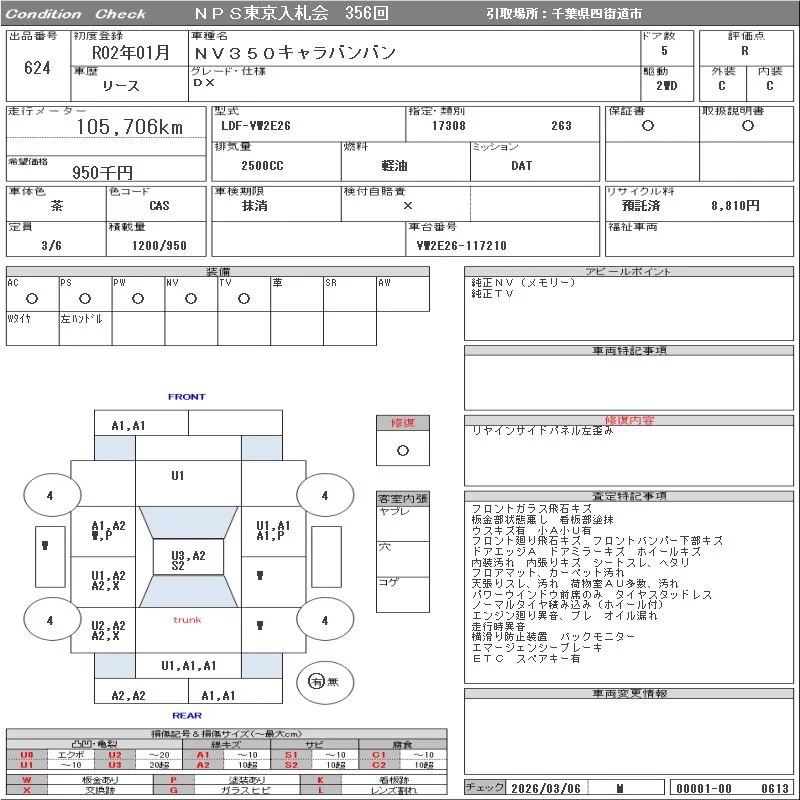Click fuel type '軽油'
Image resolution: width=800 pixels, height=800 pixels.
point(394,165)
